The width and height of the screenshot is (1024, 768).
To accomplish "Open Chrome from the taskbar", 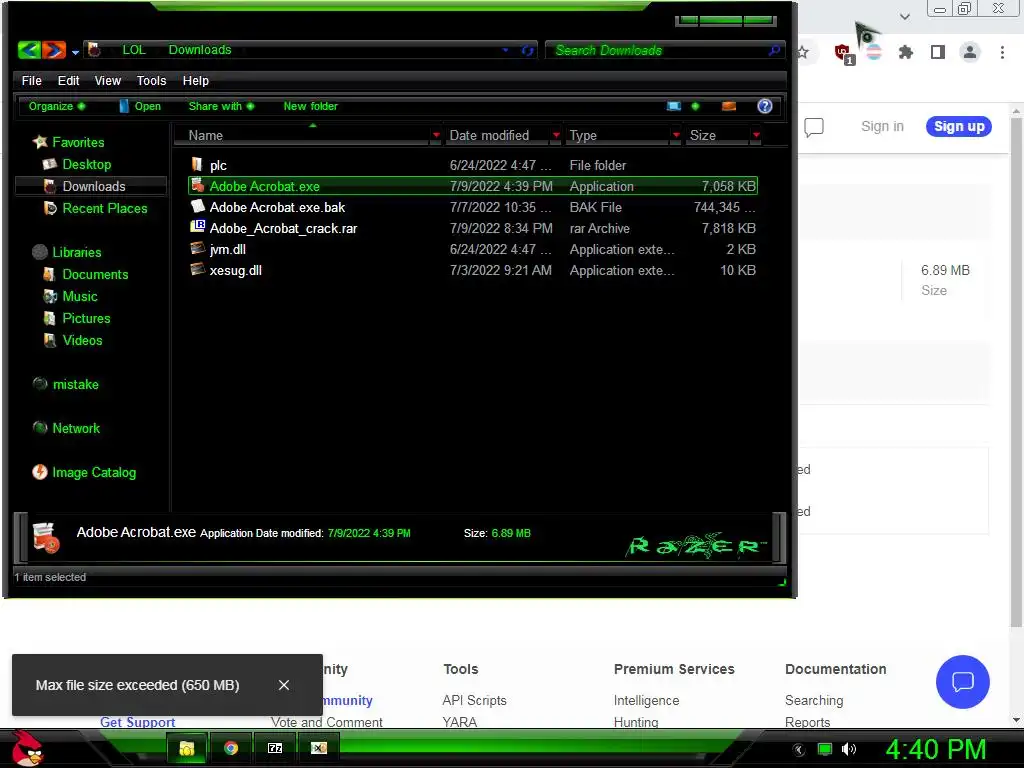I will click(231, 748).
